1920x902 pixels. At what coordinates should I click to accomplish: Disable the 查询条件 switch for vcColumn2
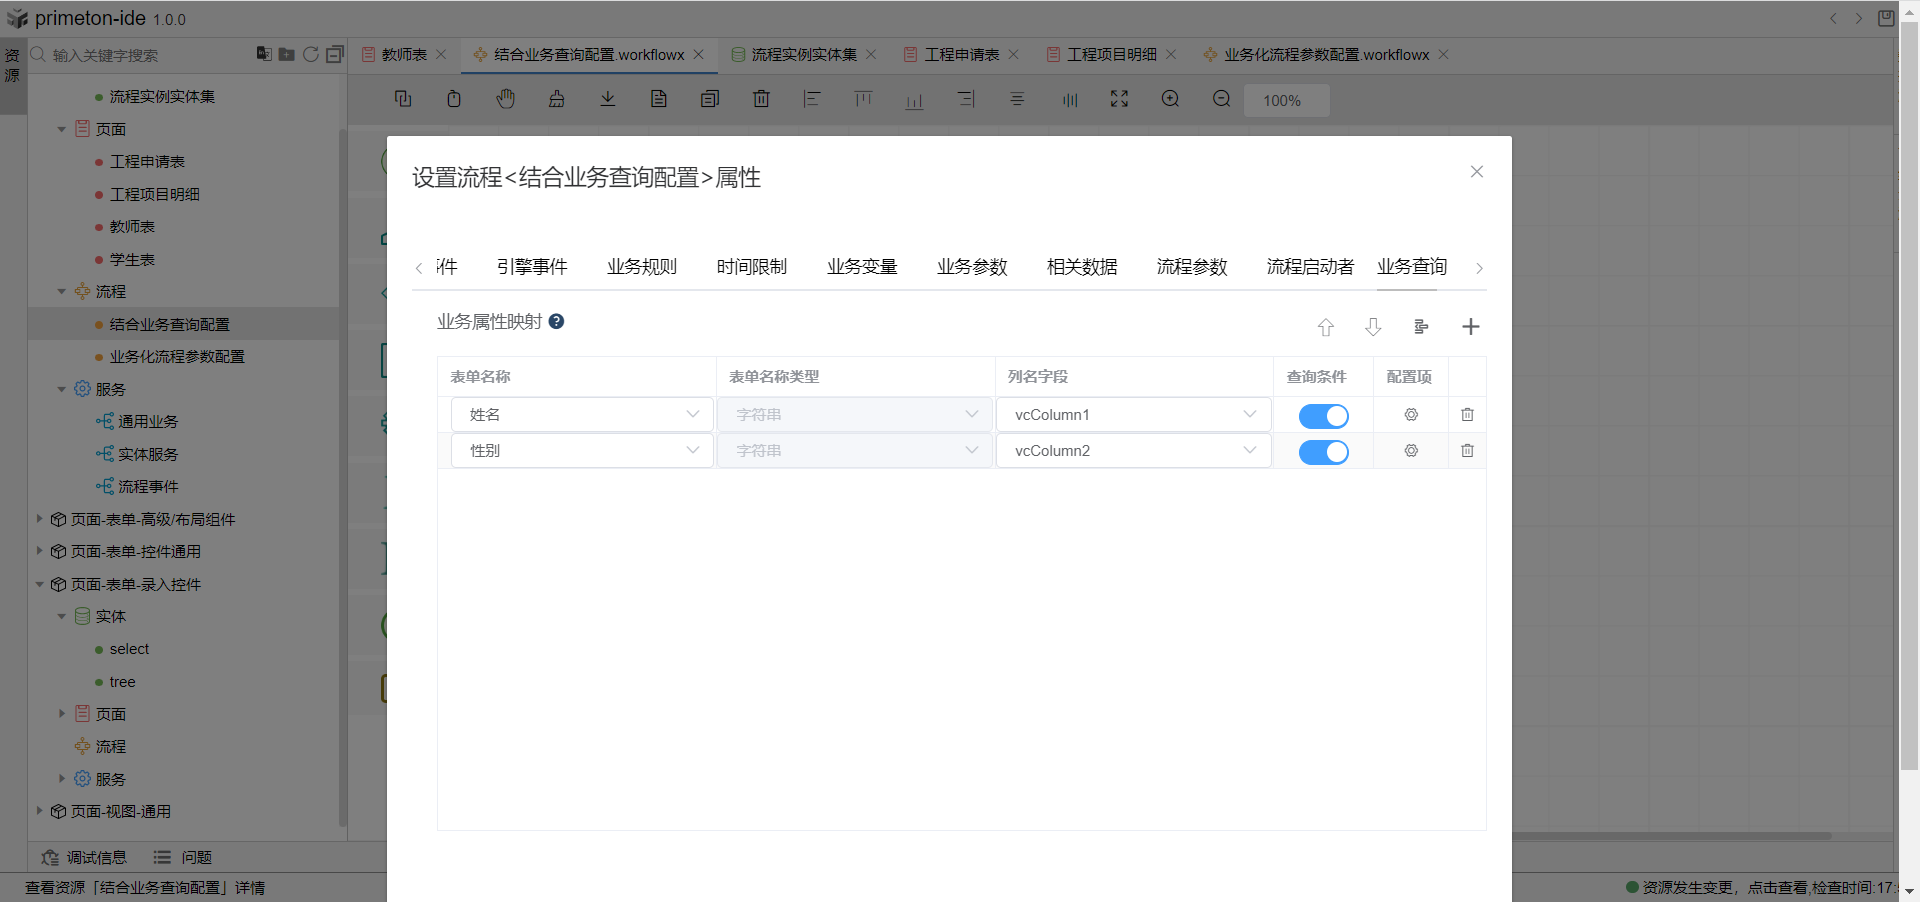pyautogui.click(x=1323, y=452)
